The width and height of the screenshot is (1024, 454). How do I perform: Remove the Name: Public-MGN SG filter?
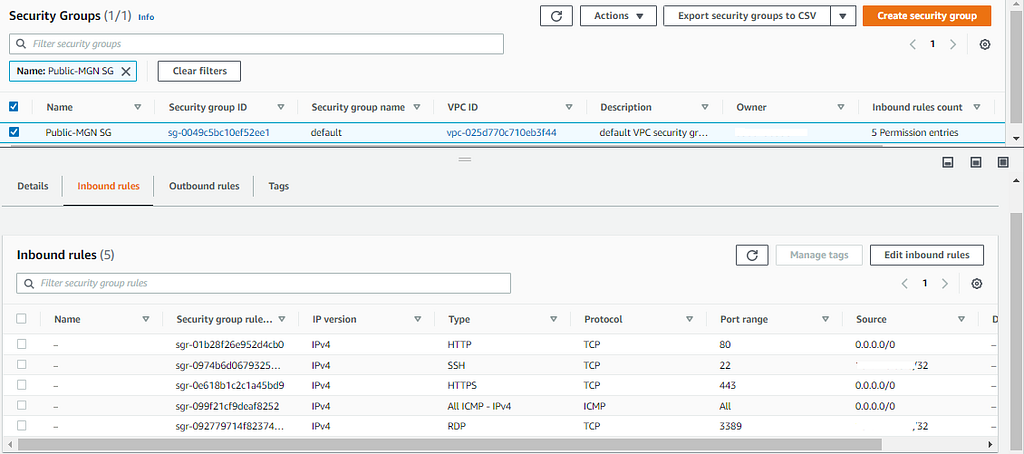click(x=126, y=71)
